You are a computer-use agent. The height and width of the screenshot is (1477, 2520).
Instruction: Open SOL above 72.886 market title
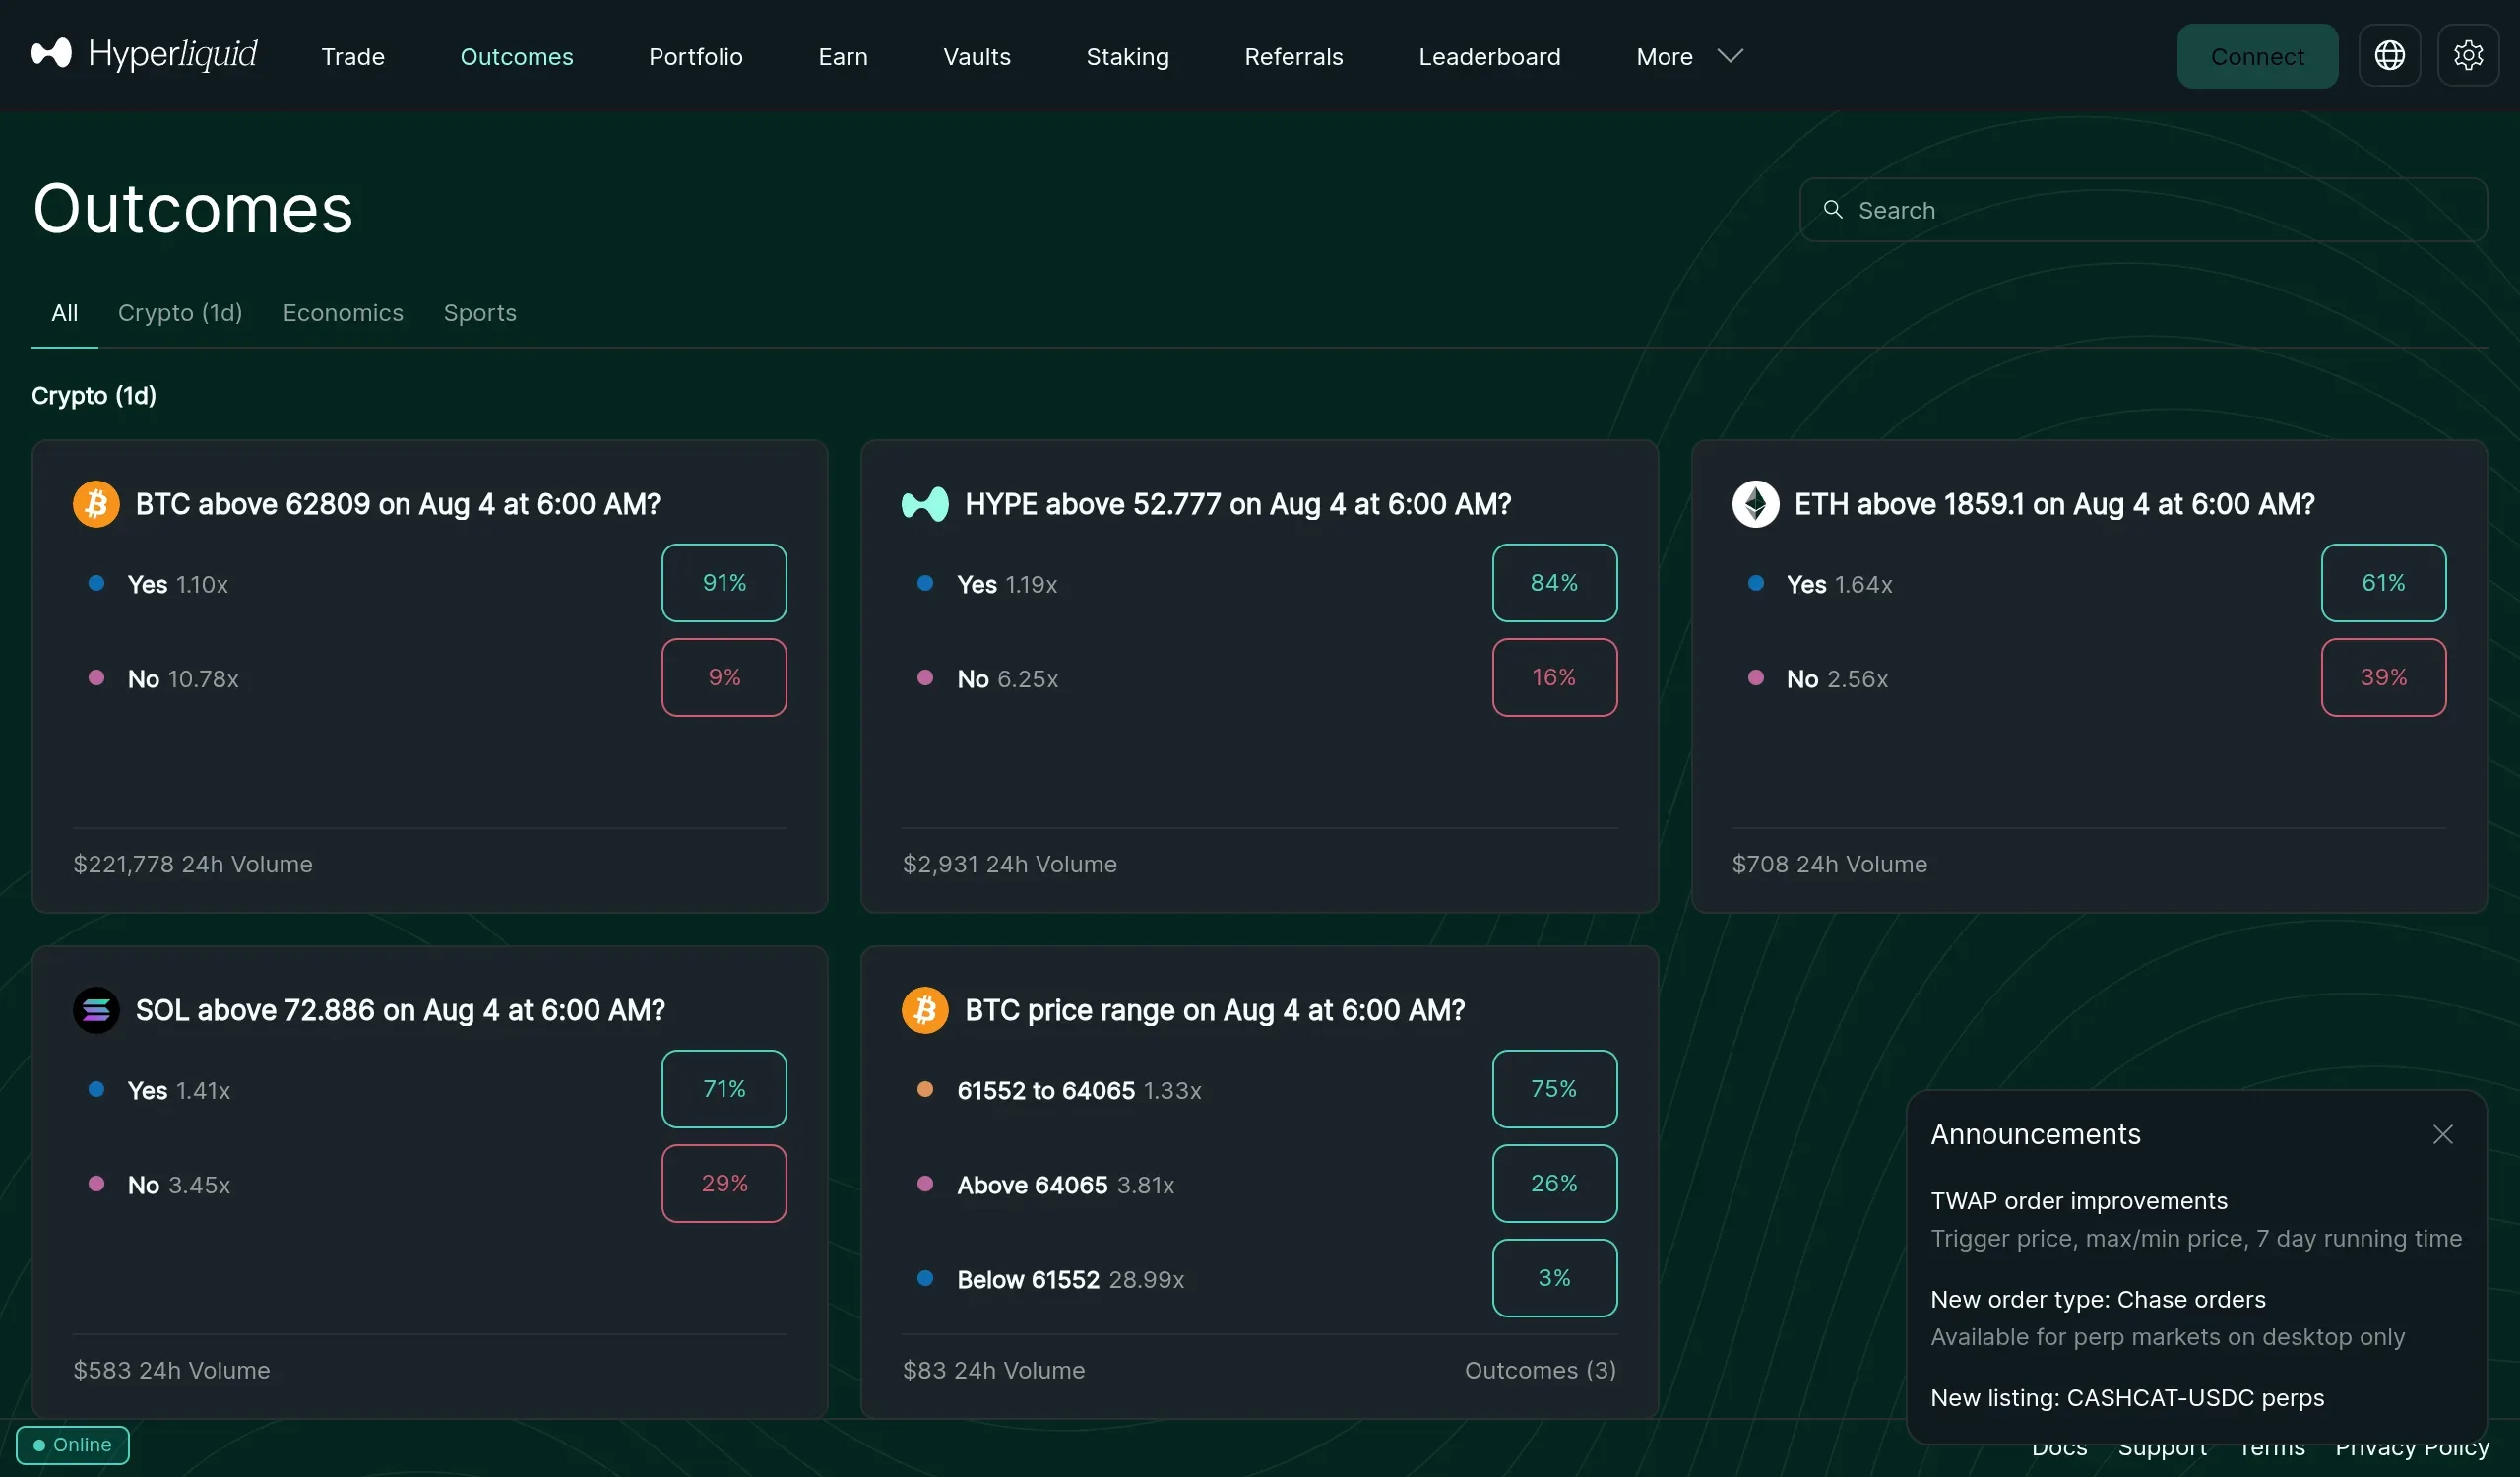[400, 1010]
